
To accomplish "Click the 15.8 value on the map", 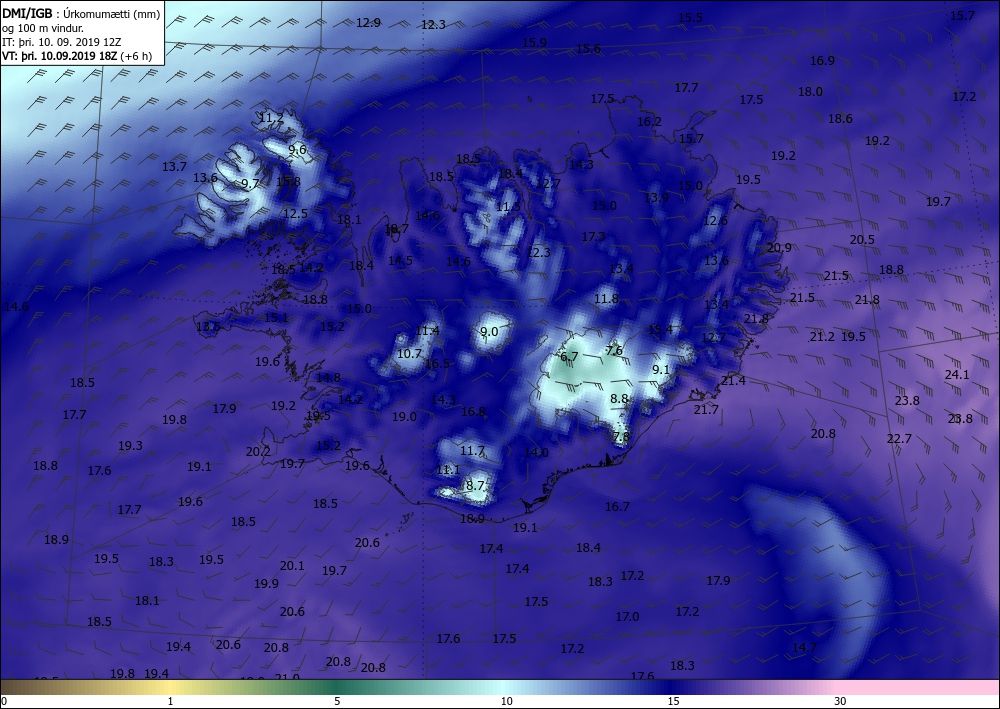I will point(288,182).
